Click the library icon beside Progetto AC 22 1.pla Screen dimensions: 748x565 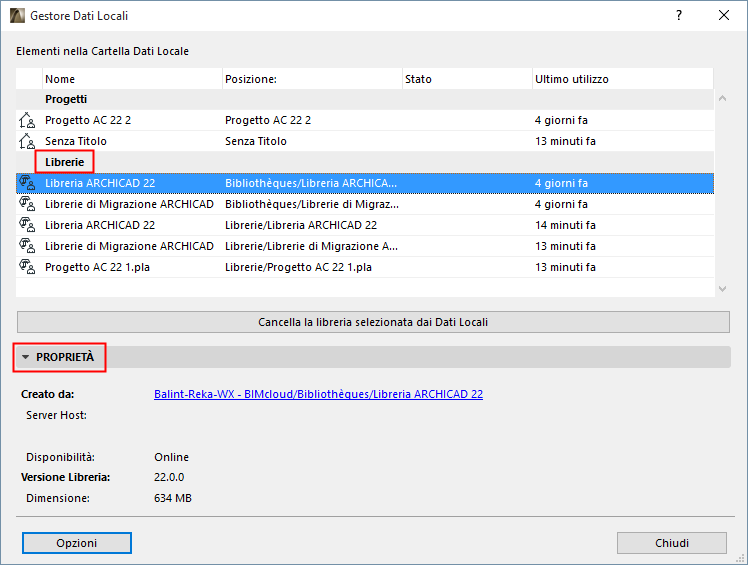coord(27,267)
